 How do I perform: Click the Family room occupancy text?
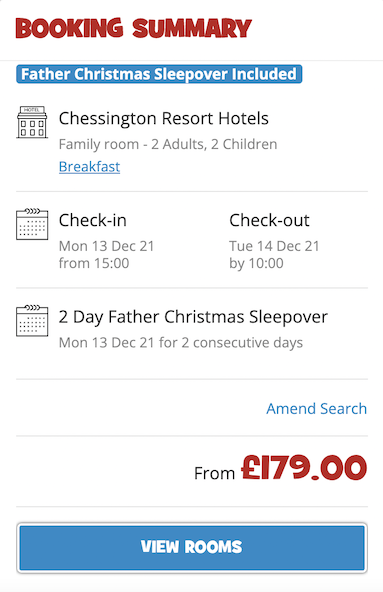click(x=168, y=144)
